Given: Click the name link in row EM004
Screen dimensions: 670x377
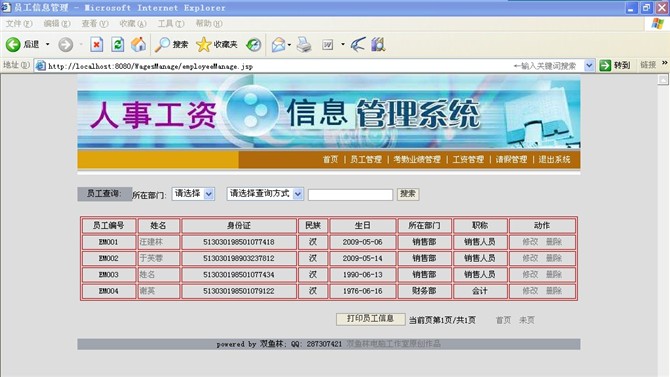Looking at the screenshot, I should [147, 291].
